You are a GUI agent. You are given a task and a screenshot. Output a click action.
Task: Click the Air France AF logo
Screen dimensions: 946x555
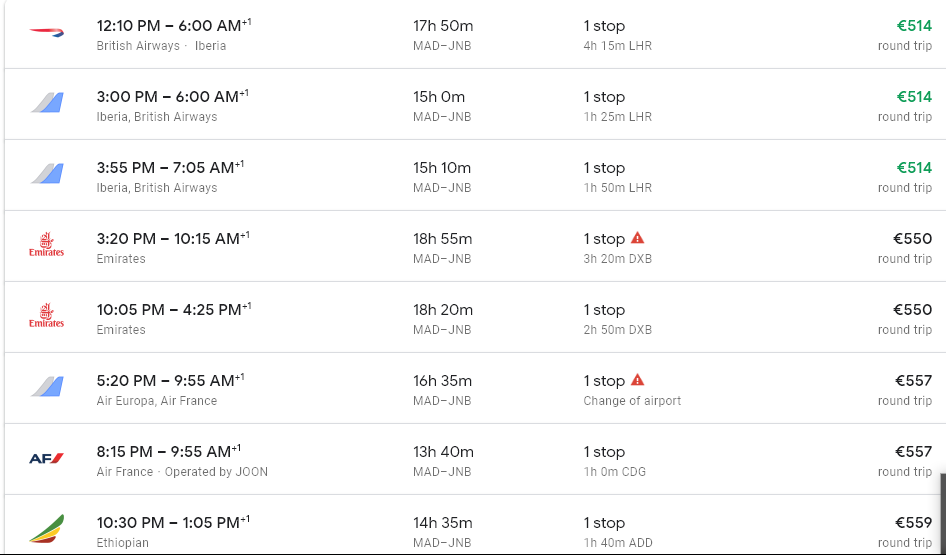46,459
